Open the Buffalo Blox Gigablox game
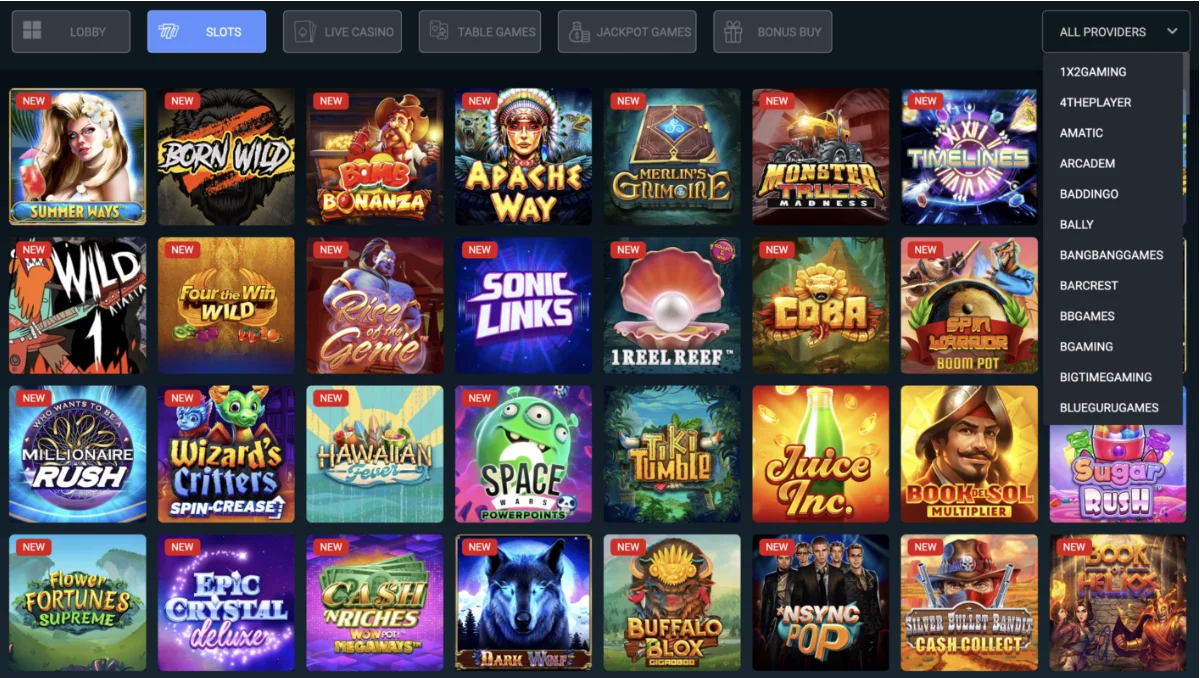1200x678 pixels. coord(672,603)
